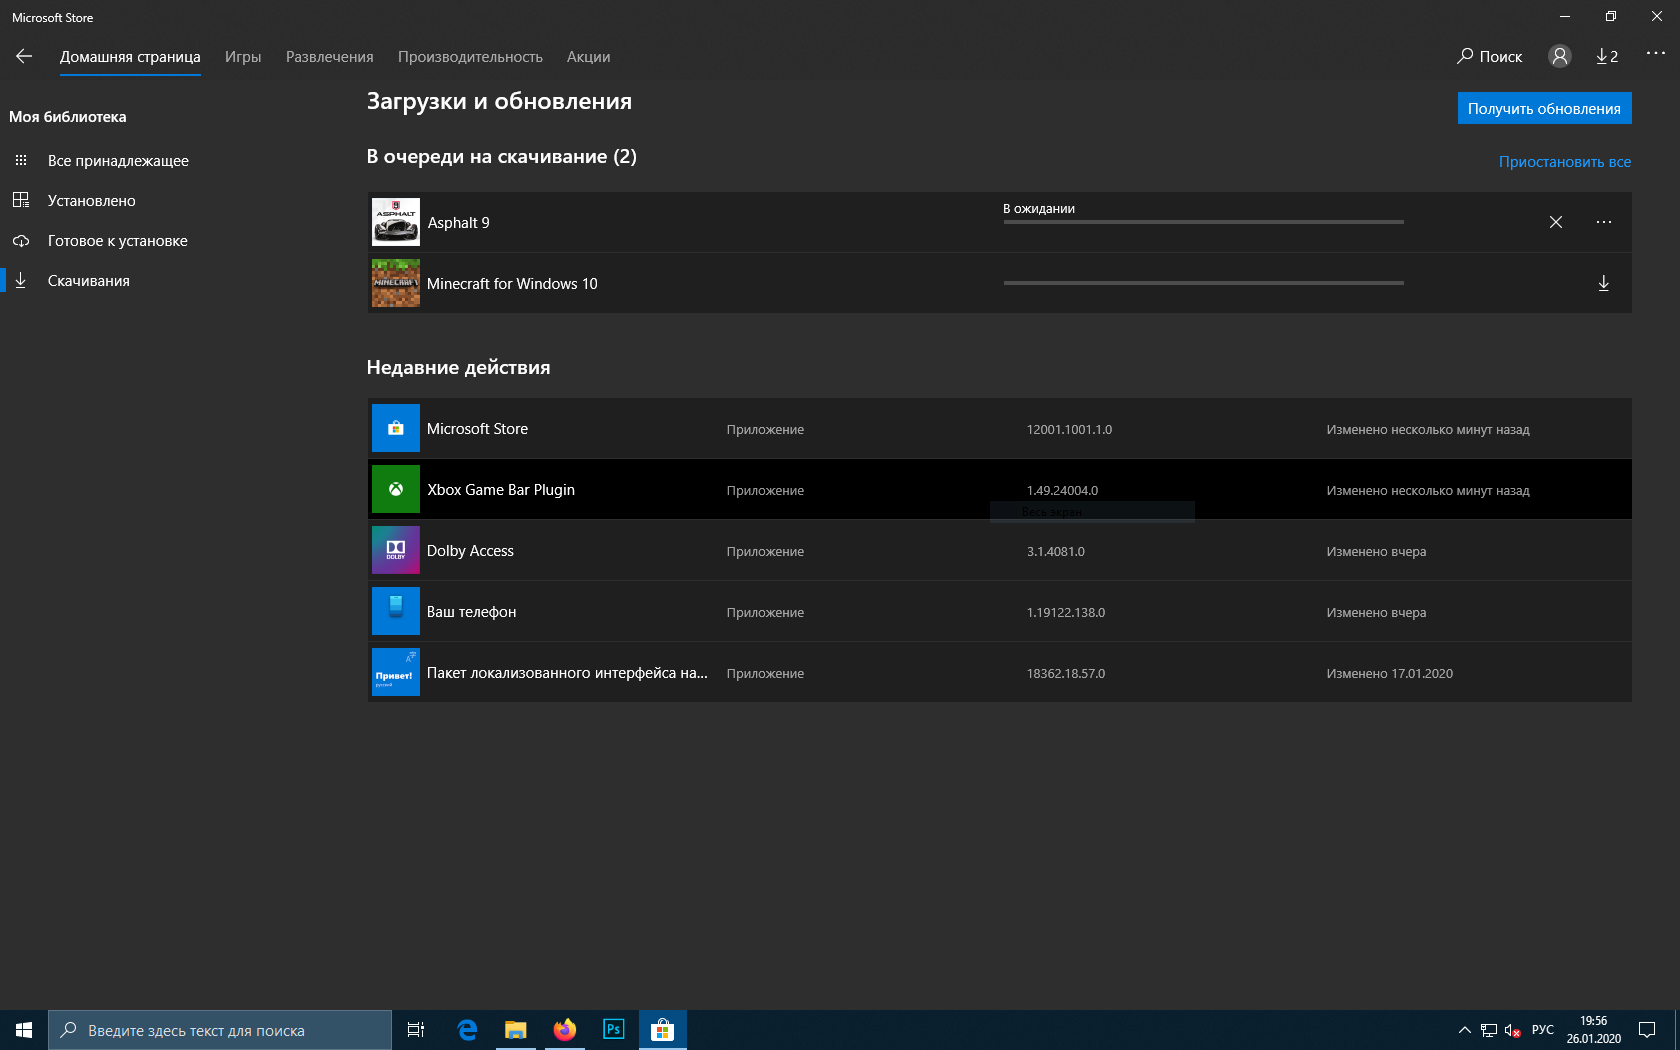The image size is (1680, 1050).
Task: Open the network tray icon
Action: pos(1489,1030)
